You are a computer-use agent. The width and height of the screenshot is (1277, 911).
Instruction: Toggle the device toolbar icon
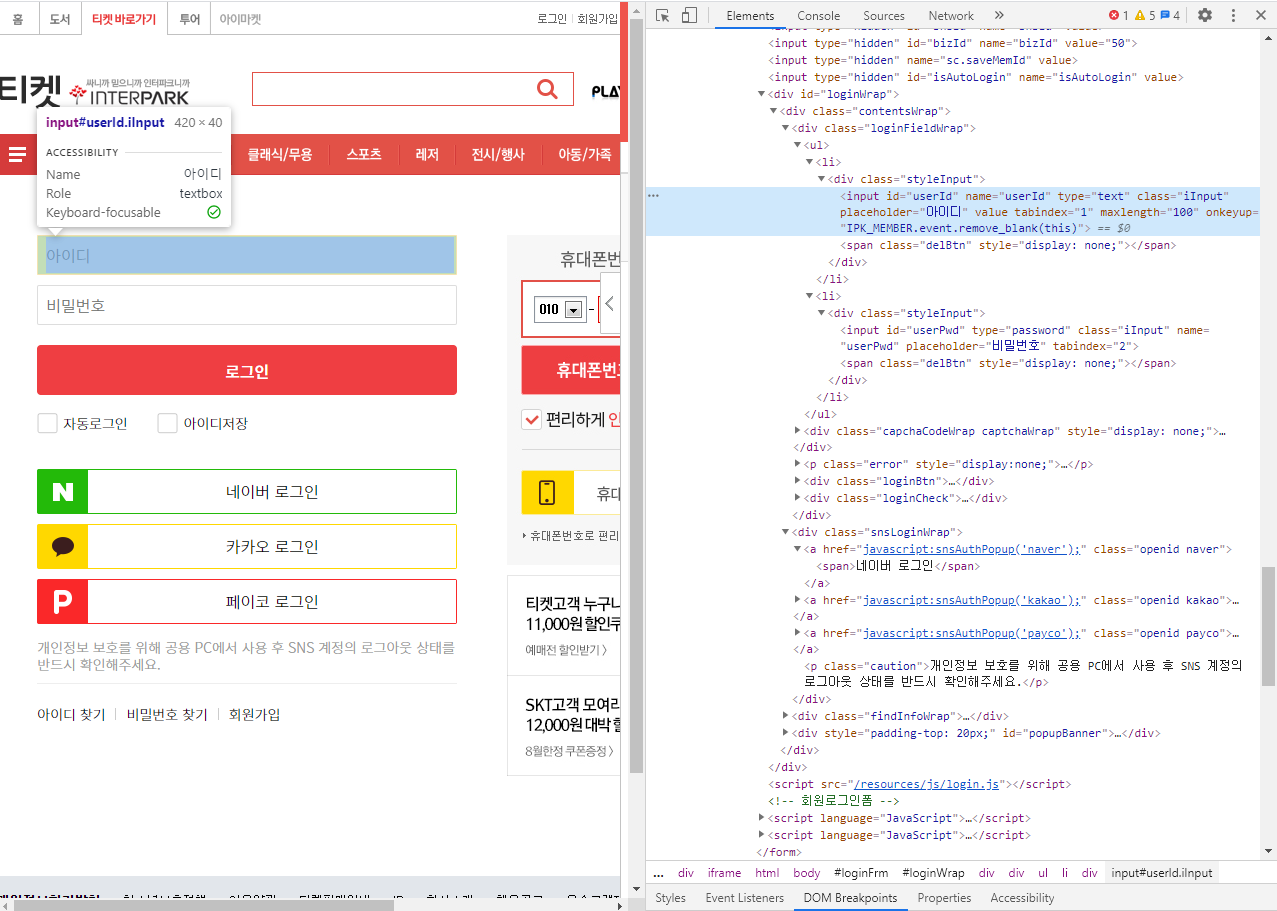[x=689, y=15]
